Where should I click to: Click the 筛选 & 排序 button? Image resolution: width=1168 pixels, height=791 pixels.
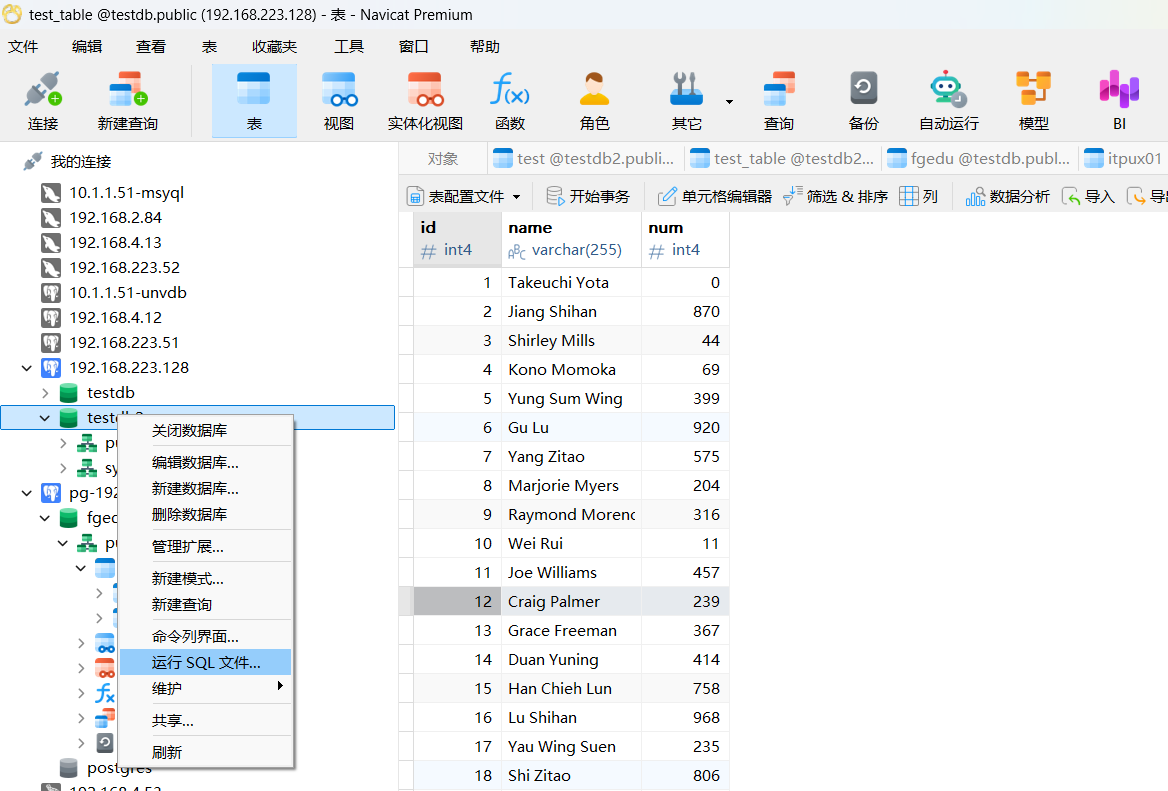pyautogui.click(x=836, y=197)
